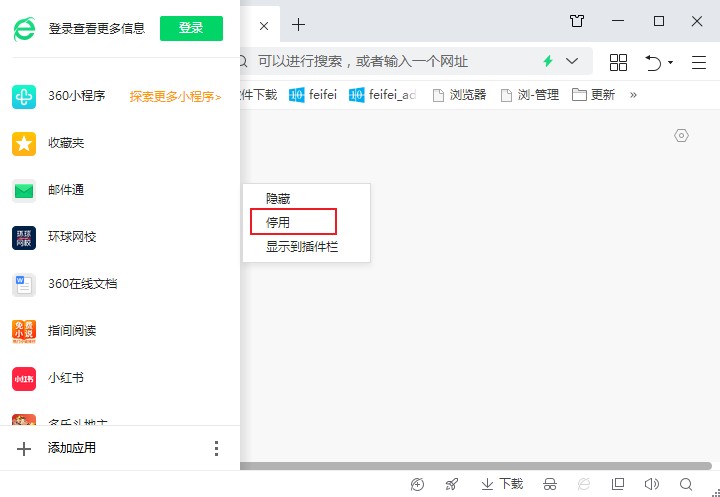Image resolution: width=720 pixels, height=497 pixels.
Task: Open the feifei bookmark
Action: tap(313, 95)
